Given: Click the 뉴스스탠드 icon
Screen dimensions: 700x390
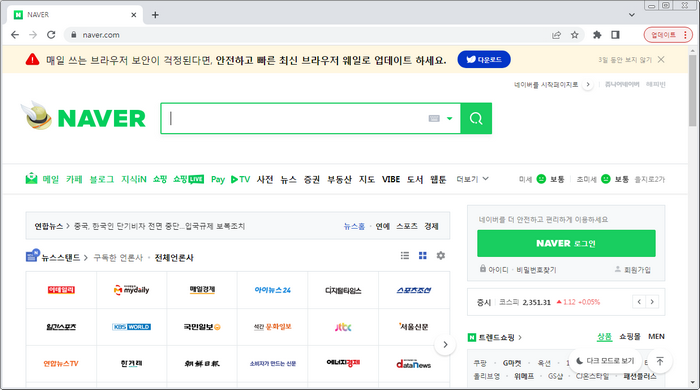Looking at the screenshot, I should [33, 256].
